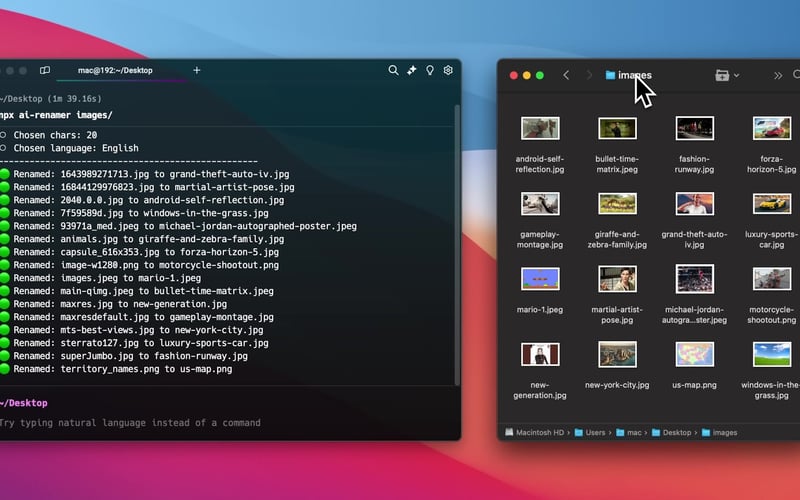
Task: Select grand-theft-auto-iv.jpg thumbnail
Action: pyautogui.click(x=694, y=204)
